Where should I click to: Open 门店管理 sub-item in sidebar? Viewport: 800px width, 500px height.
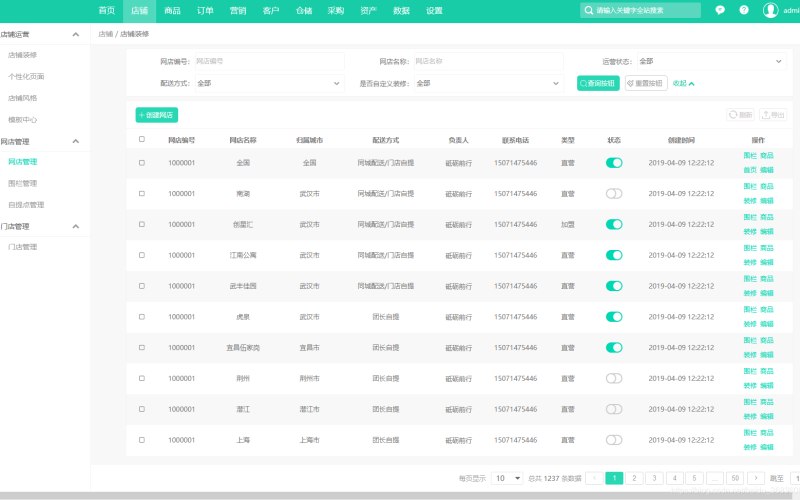[x=22, y=247]
